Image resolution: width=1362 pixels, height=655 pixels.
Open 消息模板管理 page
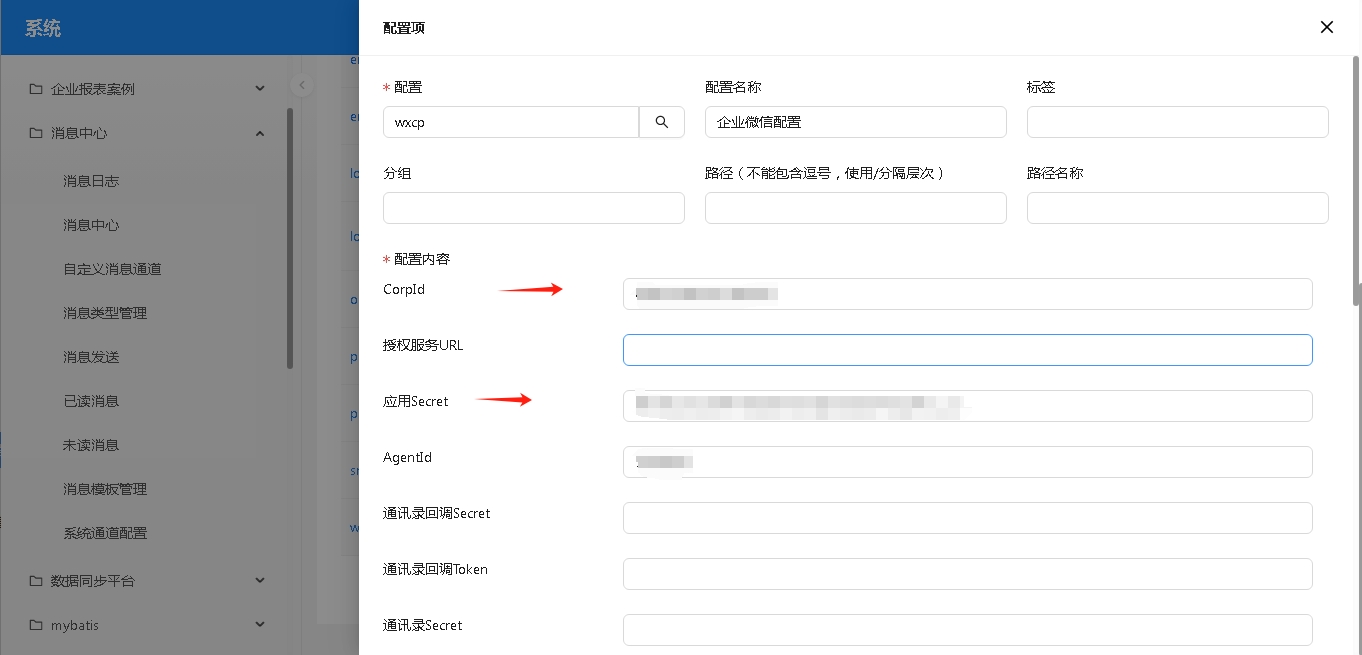105,489
